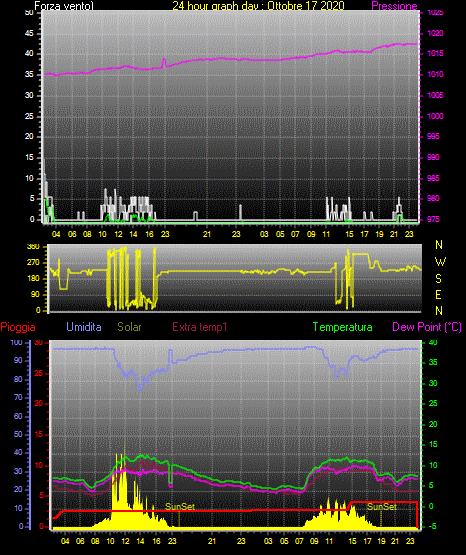Click the Umidita legend label

pos(84,327)
